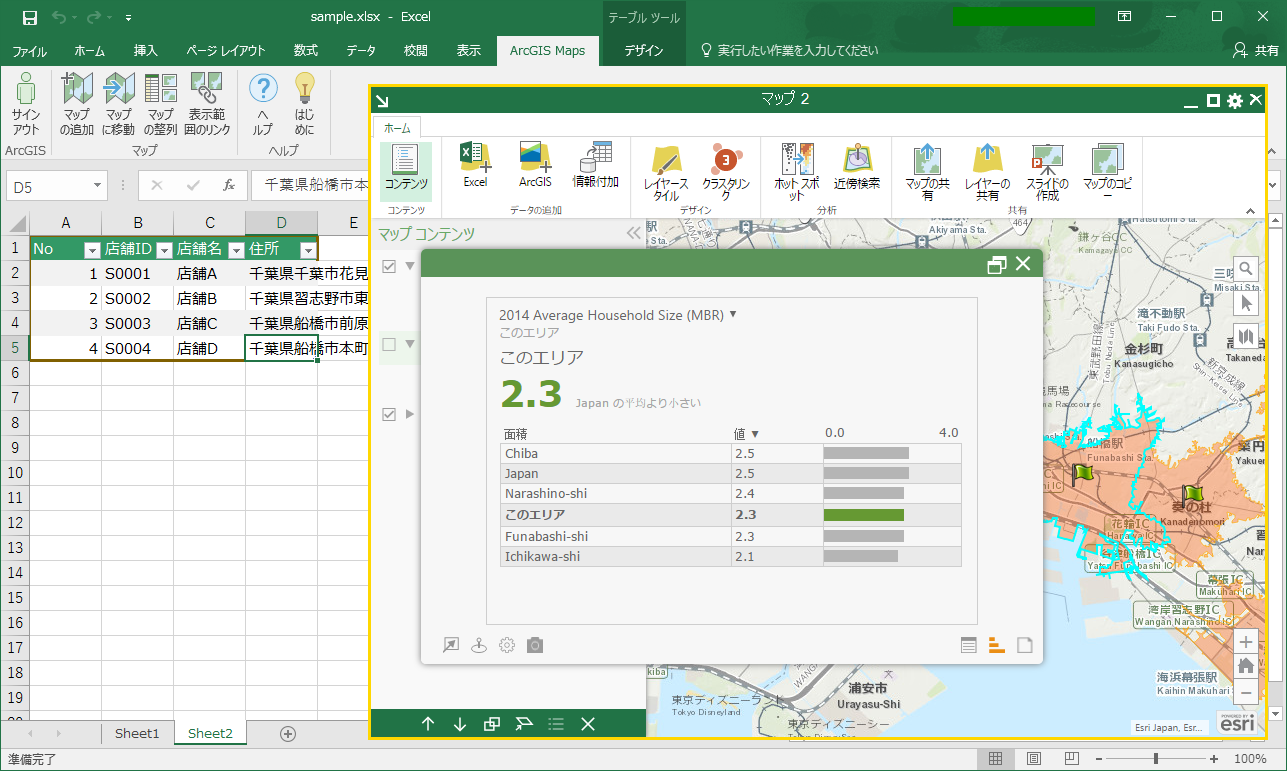This screenshot has width=1287, height=771.
Task: Collapse the first layer arrow
Action: point(409,266)
